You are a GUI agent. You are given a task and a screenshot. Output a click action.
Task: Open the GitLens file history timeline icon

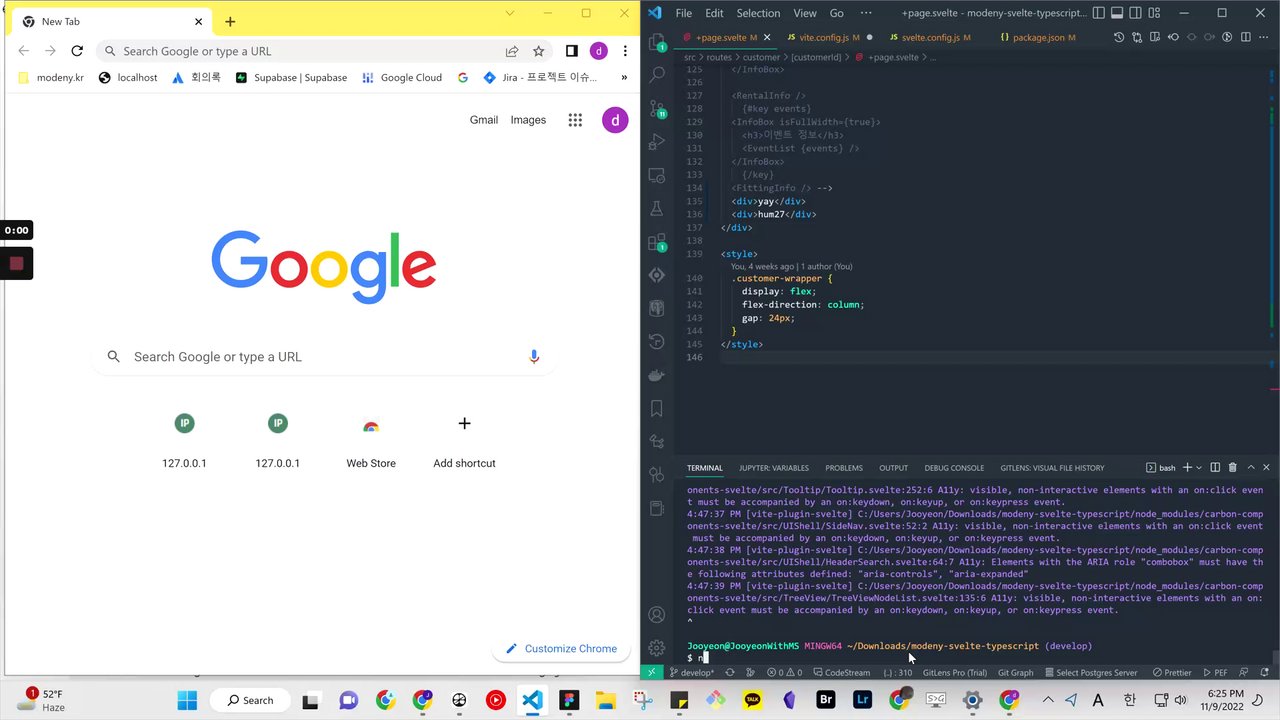pyautogui.click(x=1119, y=37)
